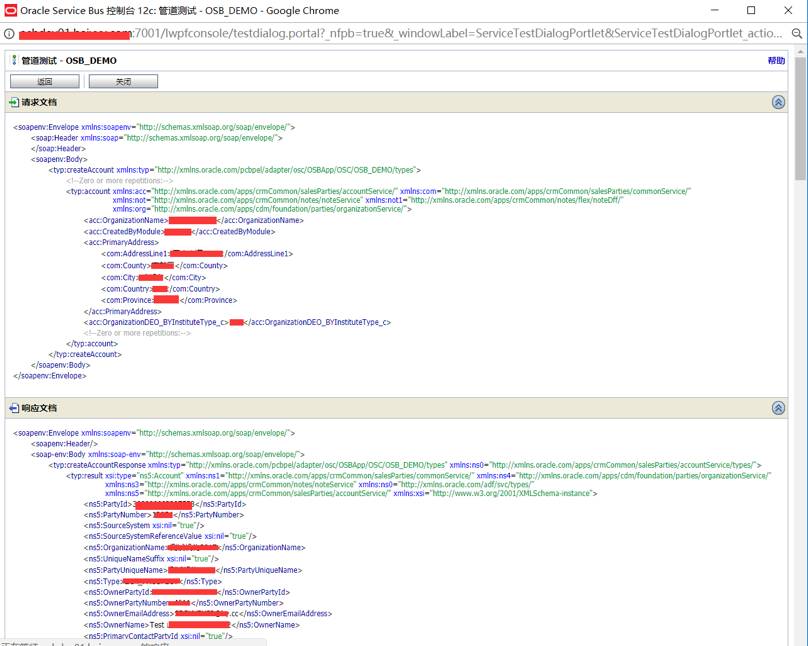Click the ns5:SourceSystemReferenceValue line
This screenshot has width=808, height=646.
click(x=170, y=536)
